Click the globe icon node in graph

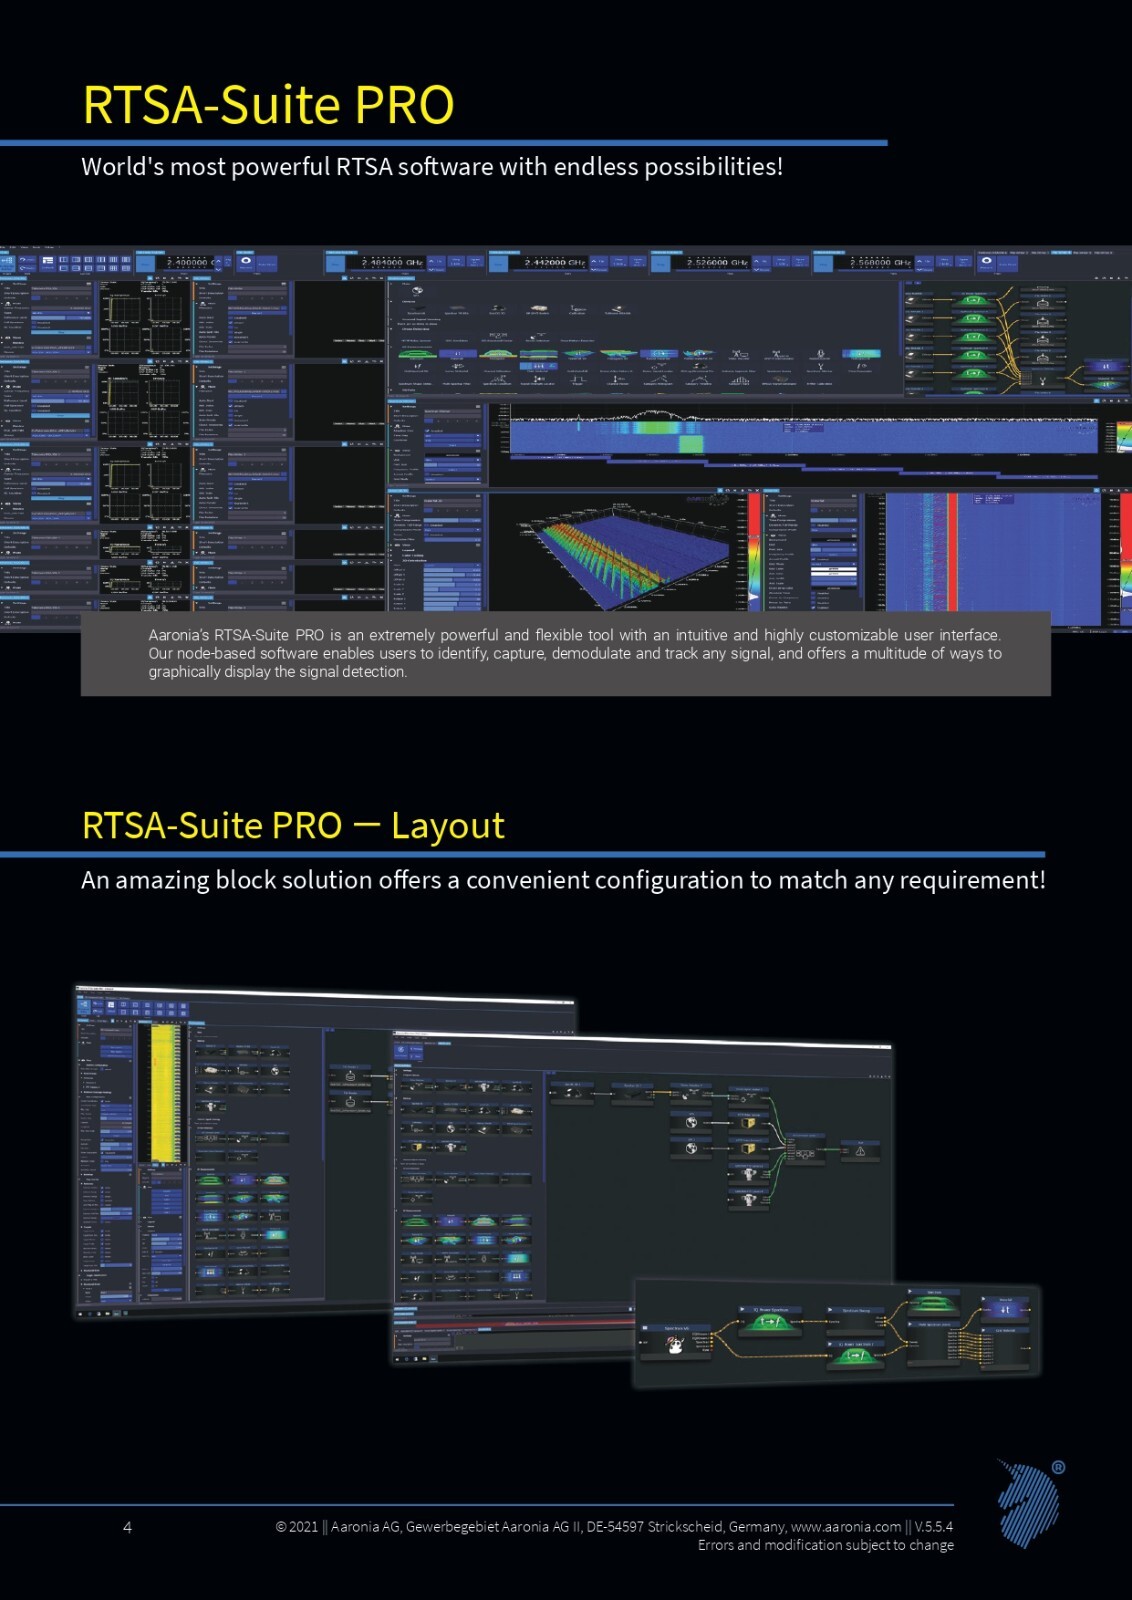[691, 1122]
